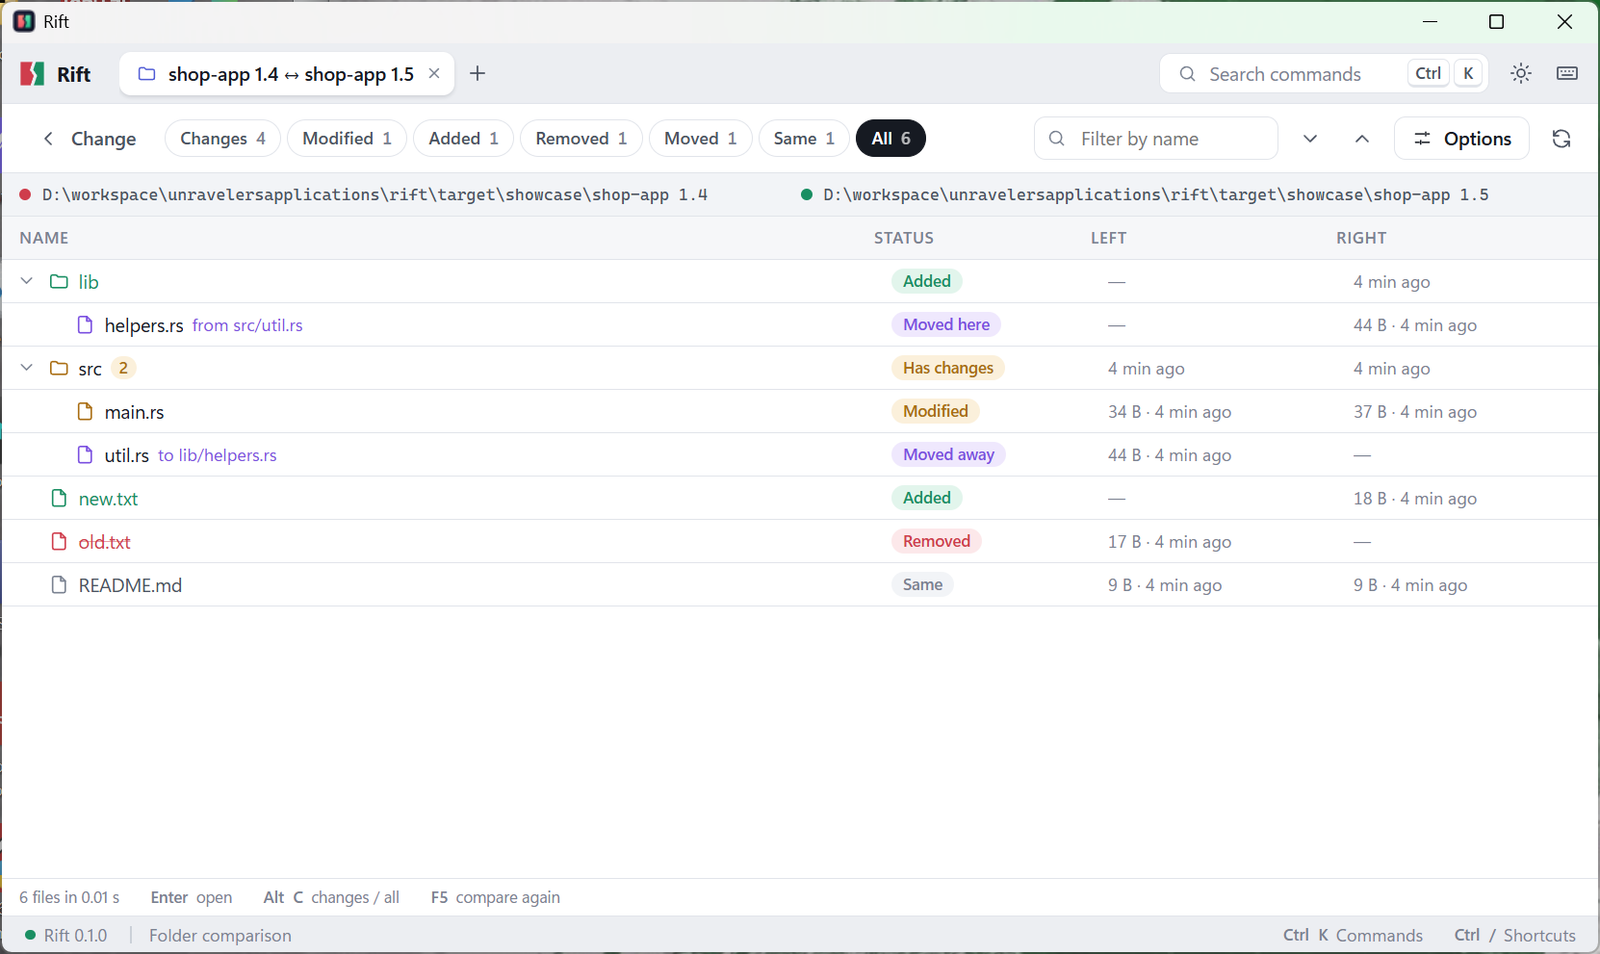
Task: Click the new.txt file icon
Action: (59, 498)
